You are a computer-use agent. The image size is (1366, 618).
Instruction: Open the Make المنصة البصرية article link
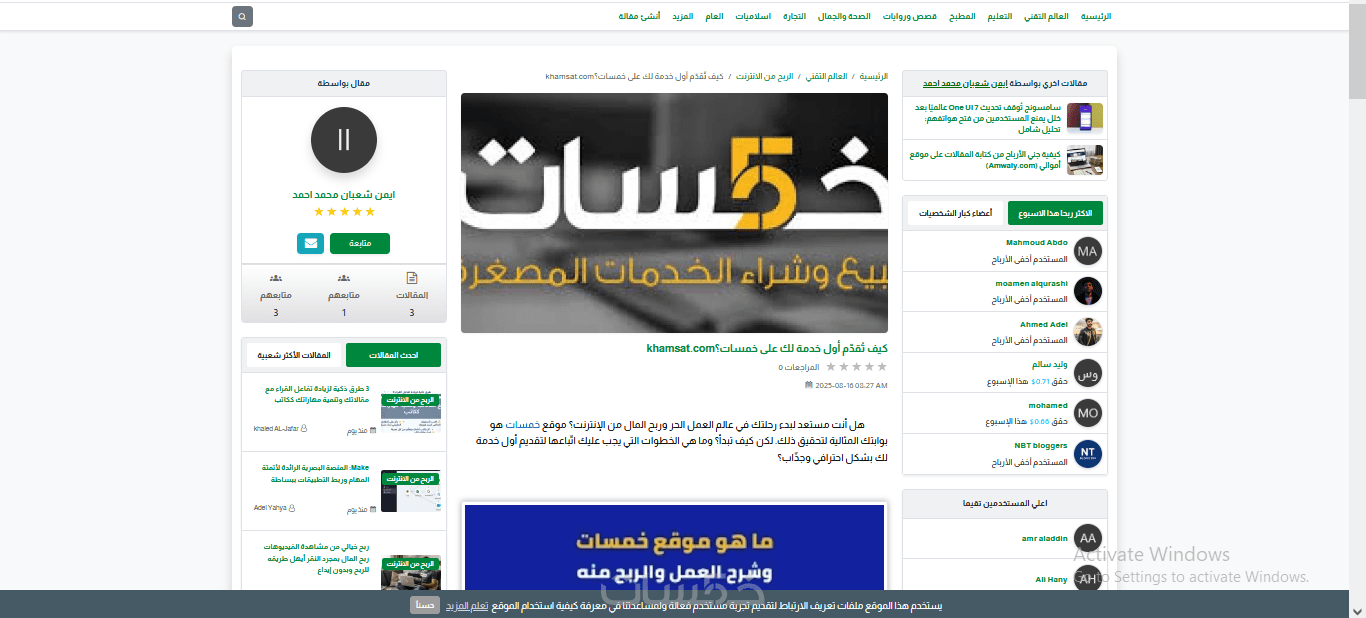(x=316, y=474)
